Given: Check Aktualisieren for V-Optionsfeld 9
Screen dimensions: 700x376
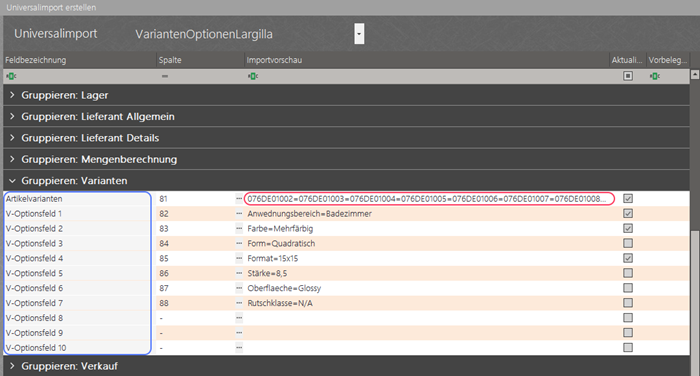Looking at the screenshot, I should tap(628, 333).
